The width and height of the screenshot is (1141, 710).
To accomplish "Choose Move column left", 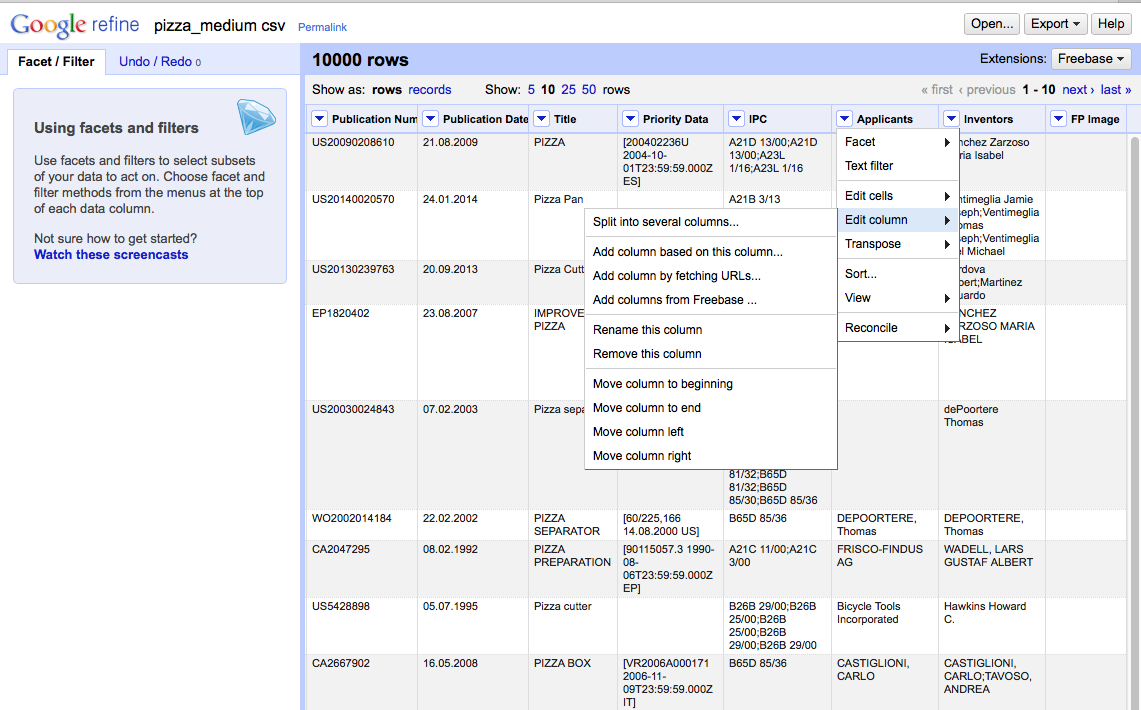I will (710, 432).
